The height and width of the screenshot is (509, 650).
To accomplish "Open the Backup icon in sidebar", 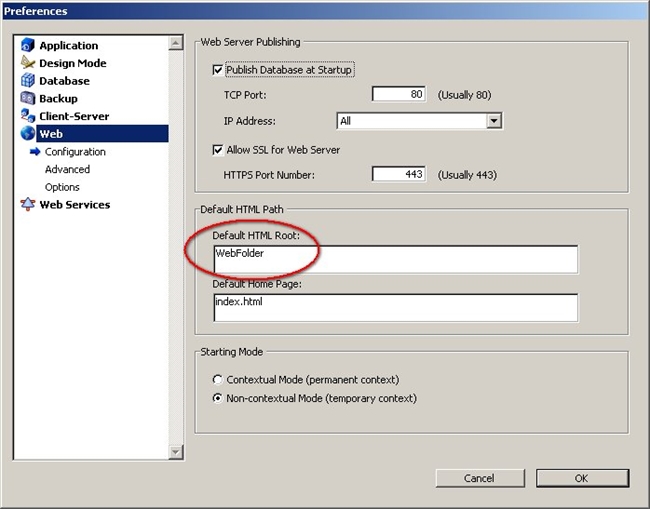I will 28,99.
